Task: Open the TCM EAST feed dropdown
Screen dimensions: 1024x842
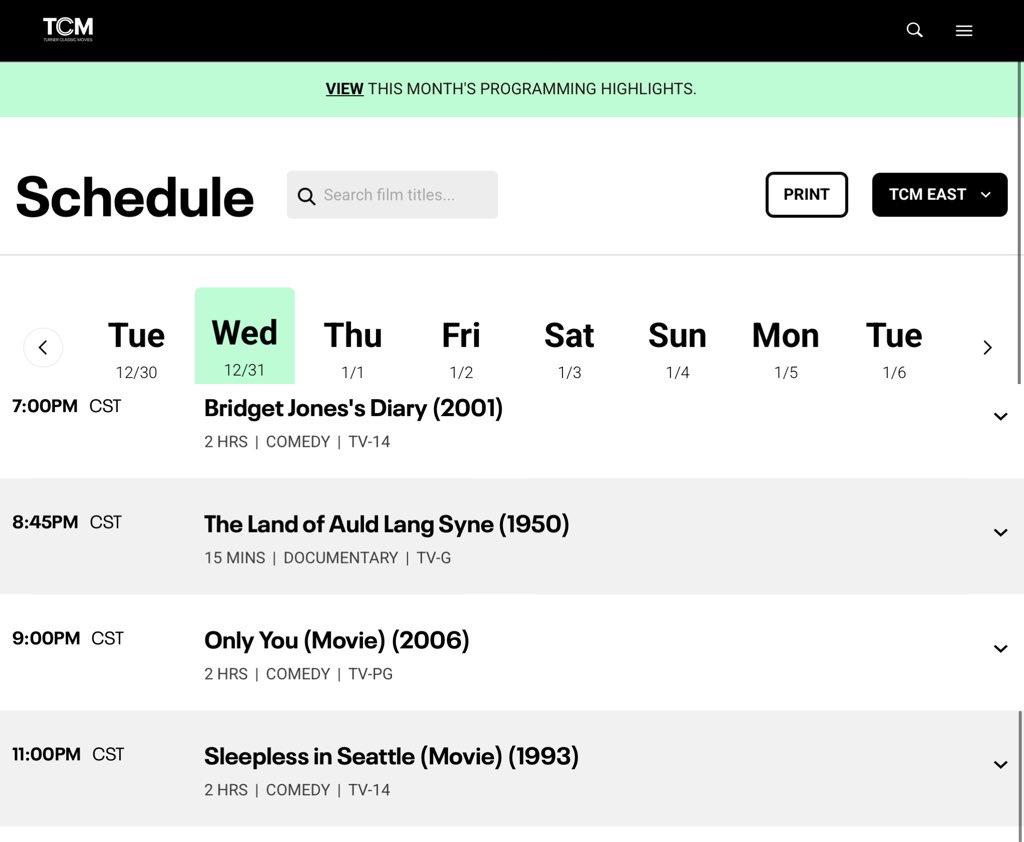Action: pos(939,195)
